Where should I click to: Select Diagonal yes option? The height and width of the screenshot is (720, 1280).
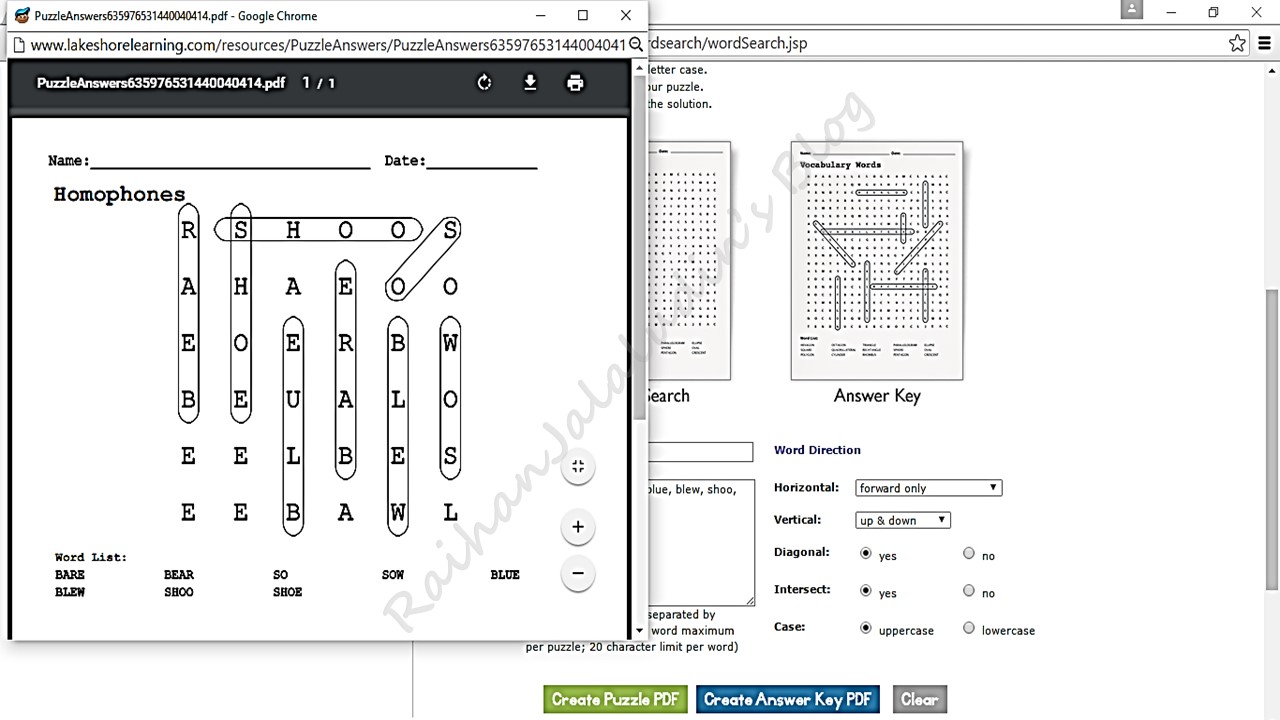coord(866,553)
